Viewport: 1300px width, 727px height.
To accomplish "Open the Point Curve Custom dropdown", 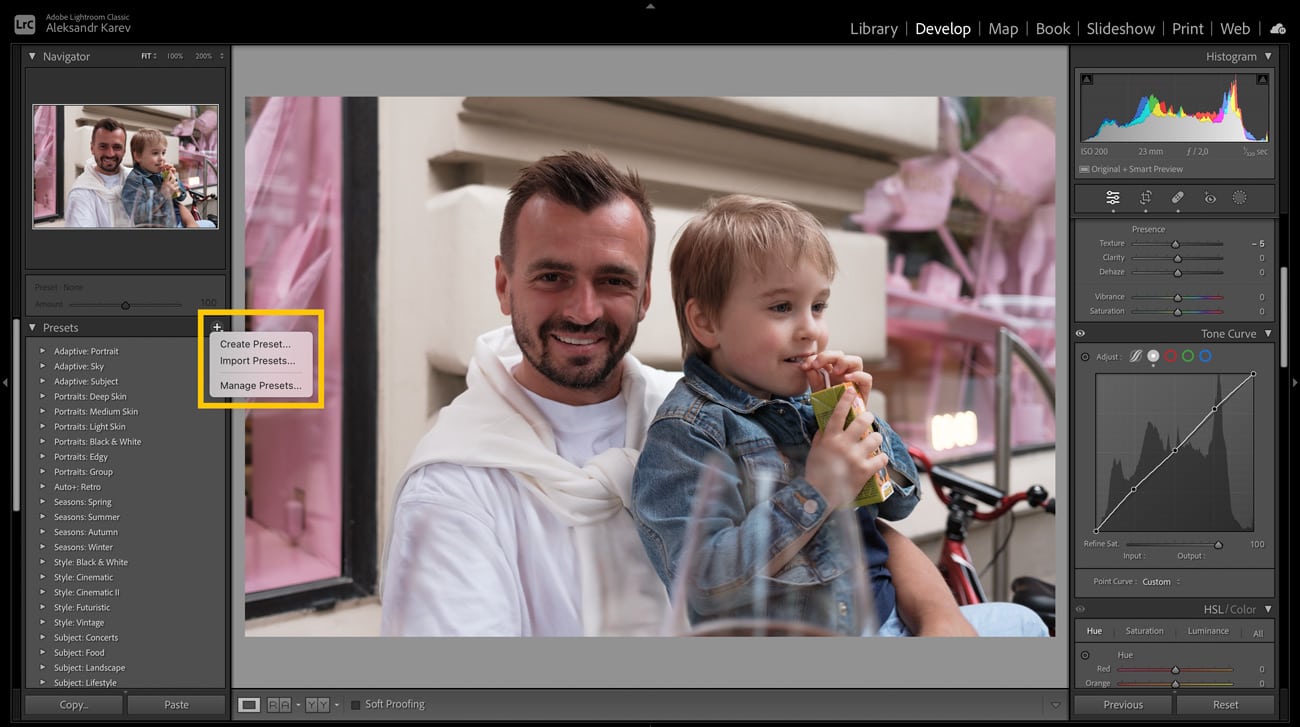I will pos(1161,582).
